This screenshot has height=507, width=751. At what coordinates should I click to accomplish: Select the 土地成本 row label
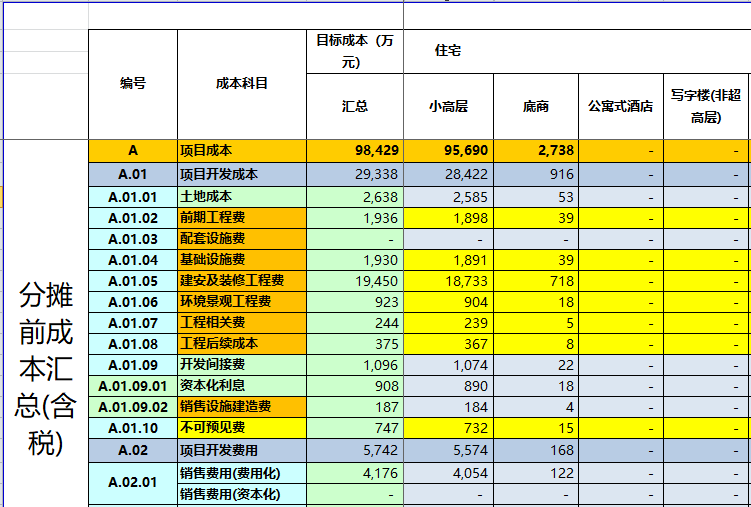coord(241,196)
